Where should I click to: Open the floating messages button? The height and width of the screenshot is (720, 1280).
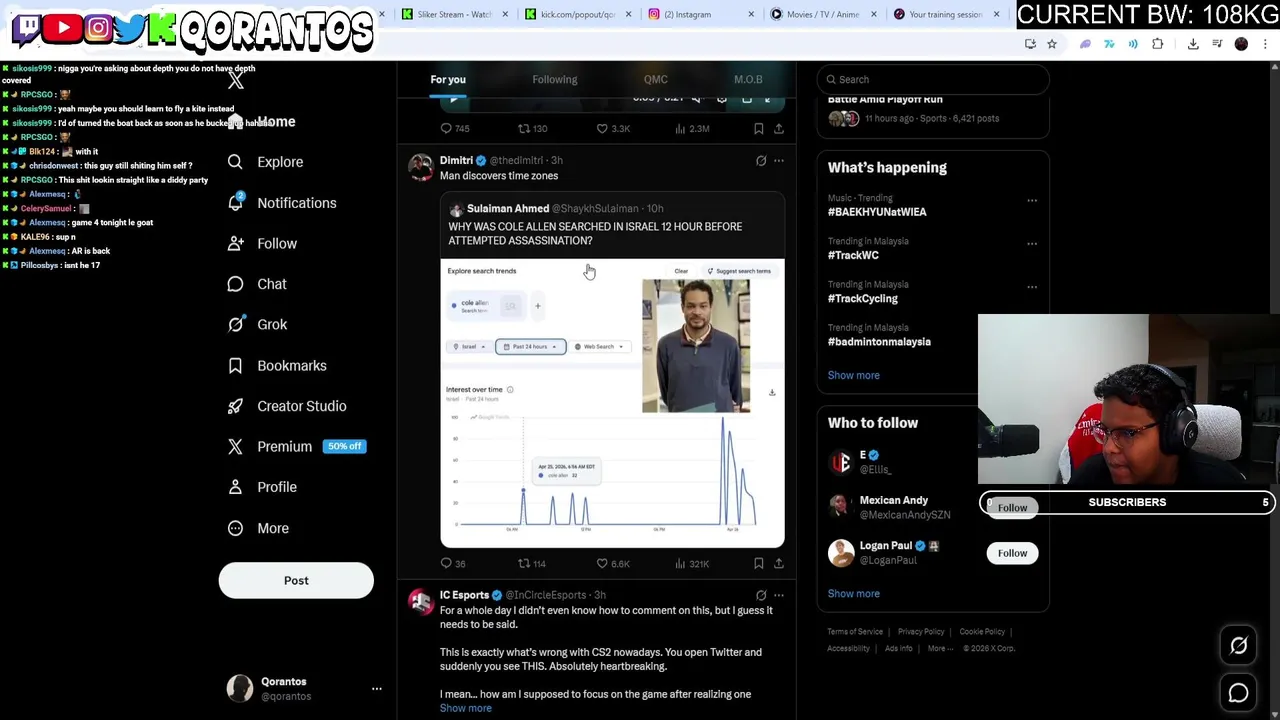[x=1238, y=693]
